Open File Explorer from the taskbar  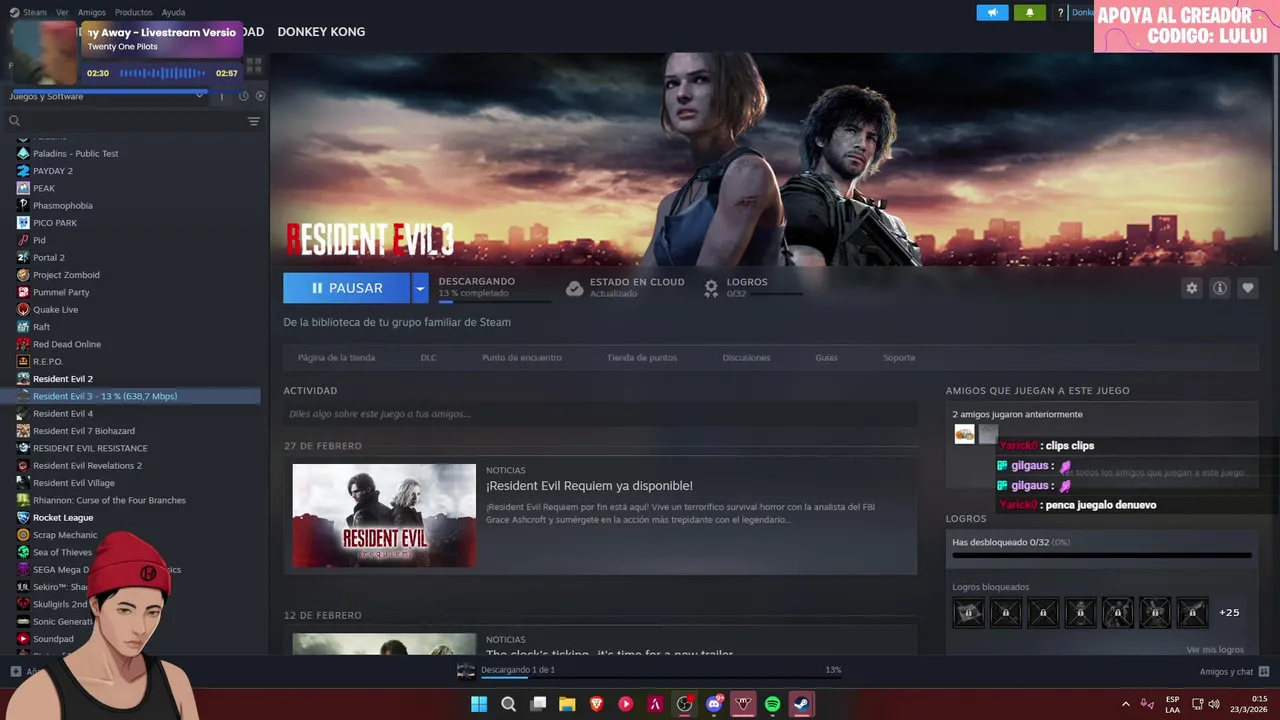pyautogui.click(x=567, y=704)
